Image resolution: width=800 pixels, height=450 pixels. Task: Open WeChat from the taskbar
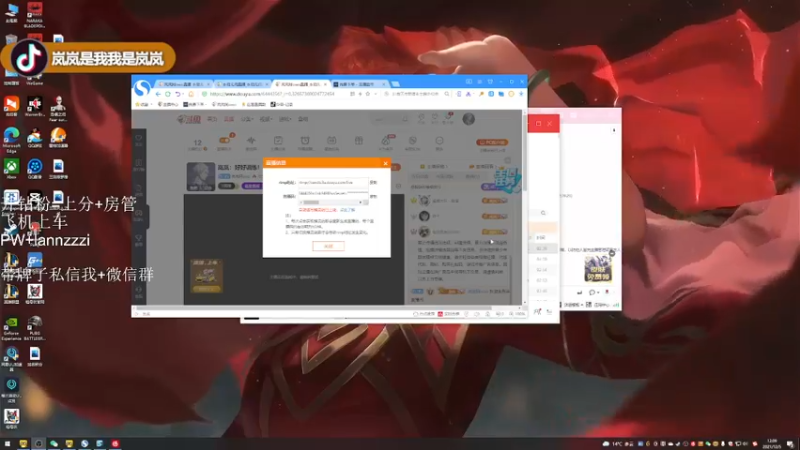[54, 444]
